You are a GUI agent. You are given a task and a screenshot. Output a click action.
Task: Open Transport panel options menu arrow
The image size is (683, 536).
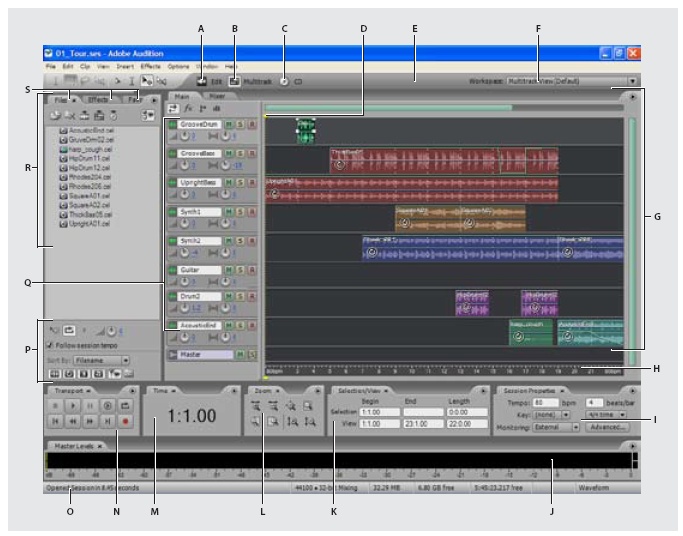point(132,391)
